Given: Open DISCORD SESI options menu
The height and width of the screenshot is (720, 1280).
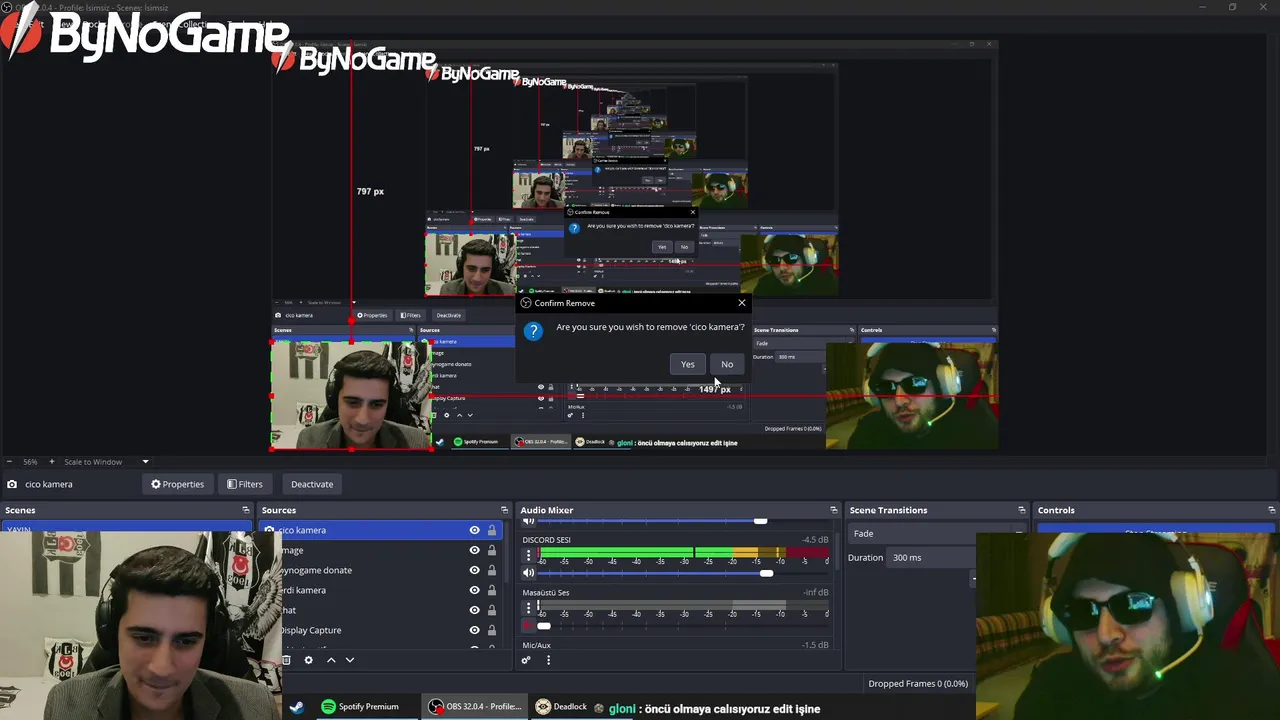Looking at the screenshot, I should (528, 556).
